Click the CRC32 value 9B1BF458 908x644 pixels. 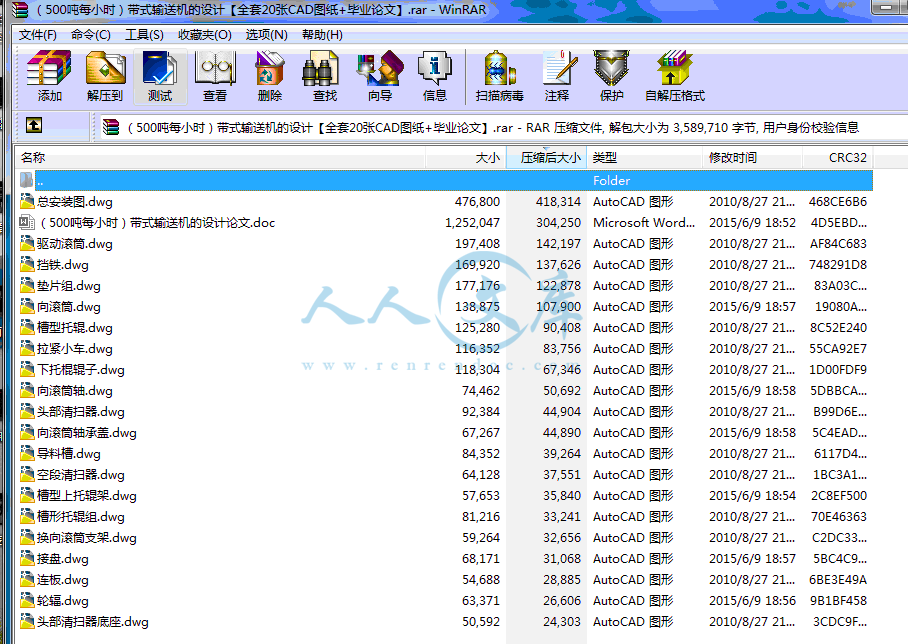point(838,601)
